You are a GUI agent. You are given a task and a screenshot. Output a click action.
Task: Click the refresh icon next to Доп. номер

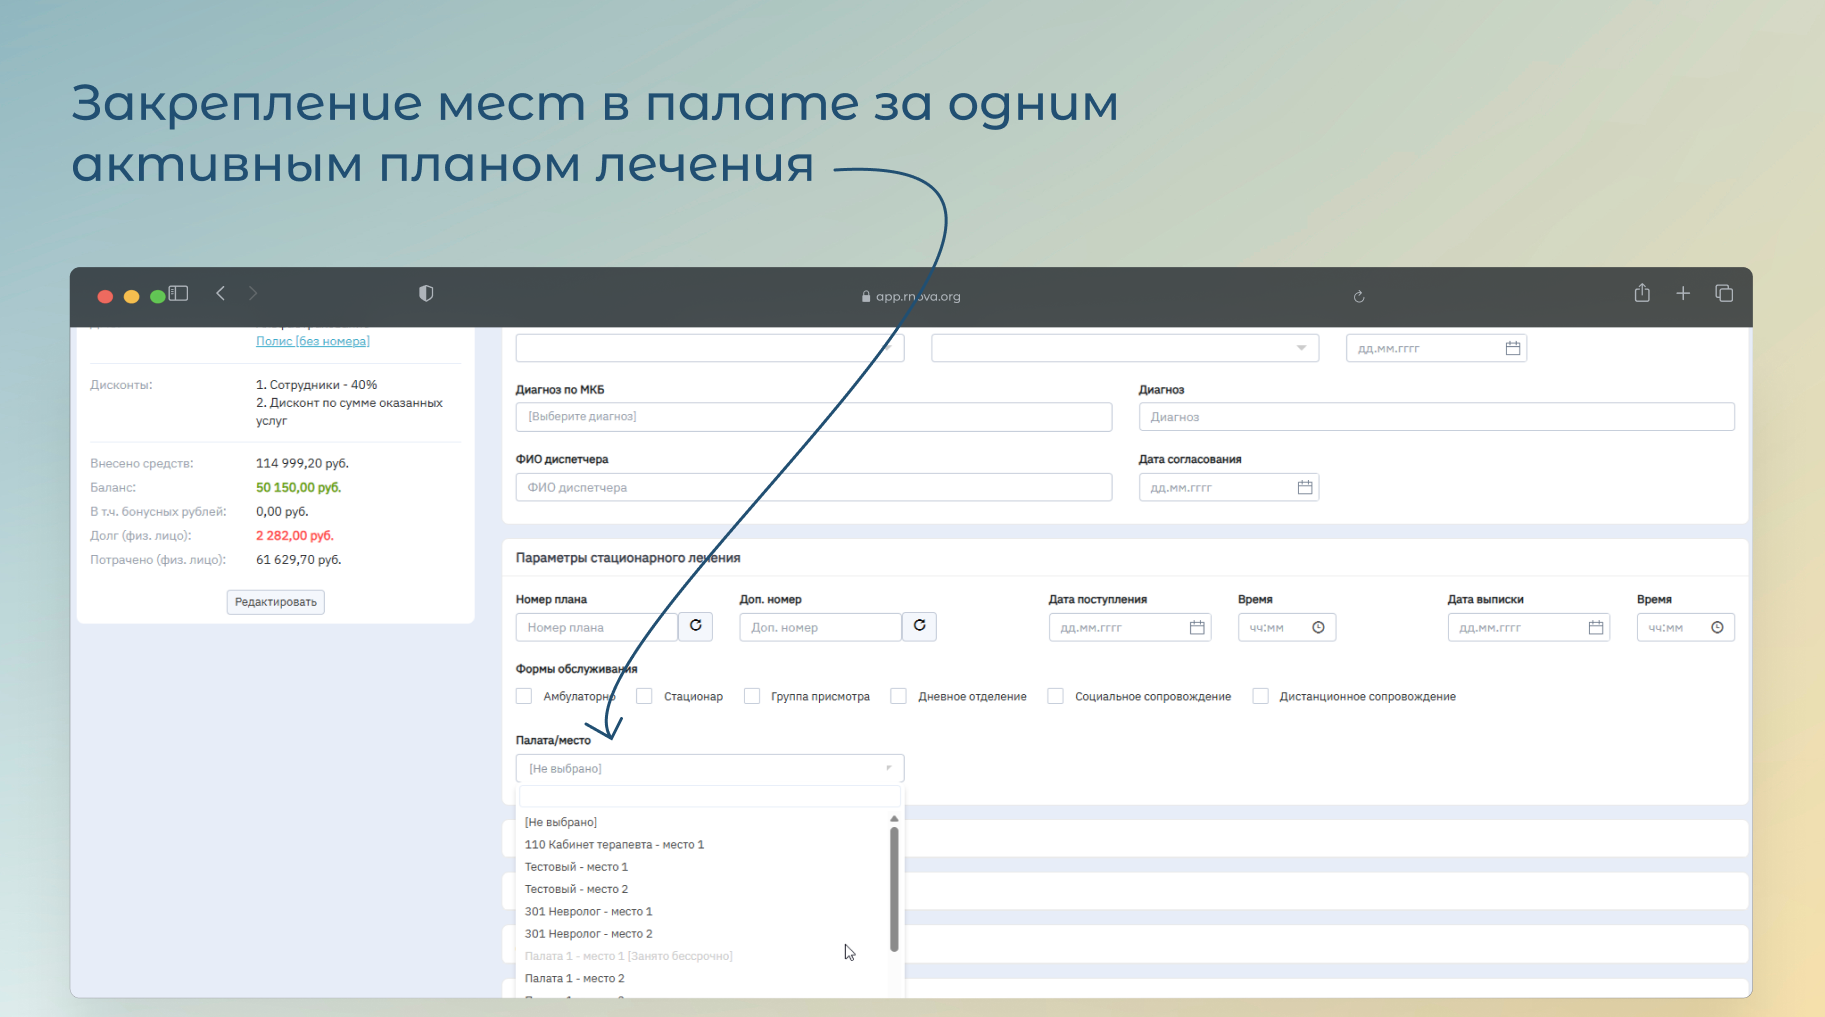click(x=919, y=626)
